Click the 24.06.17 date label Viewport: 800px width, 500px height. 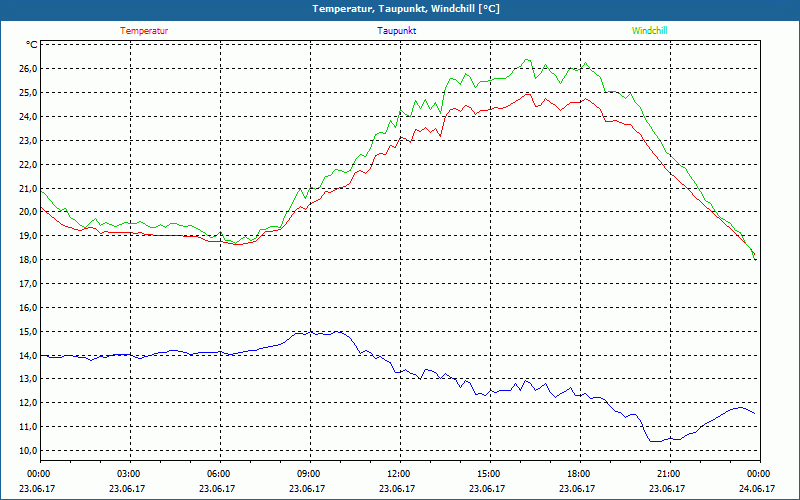[757, 489]
